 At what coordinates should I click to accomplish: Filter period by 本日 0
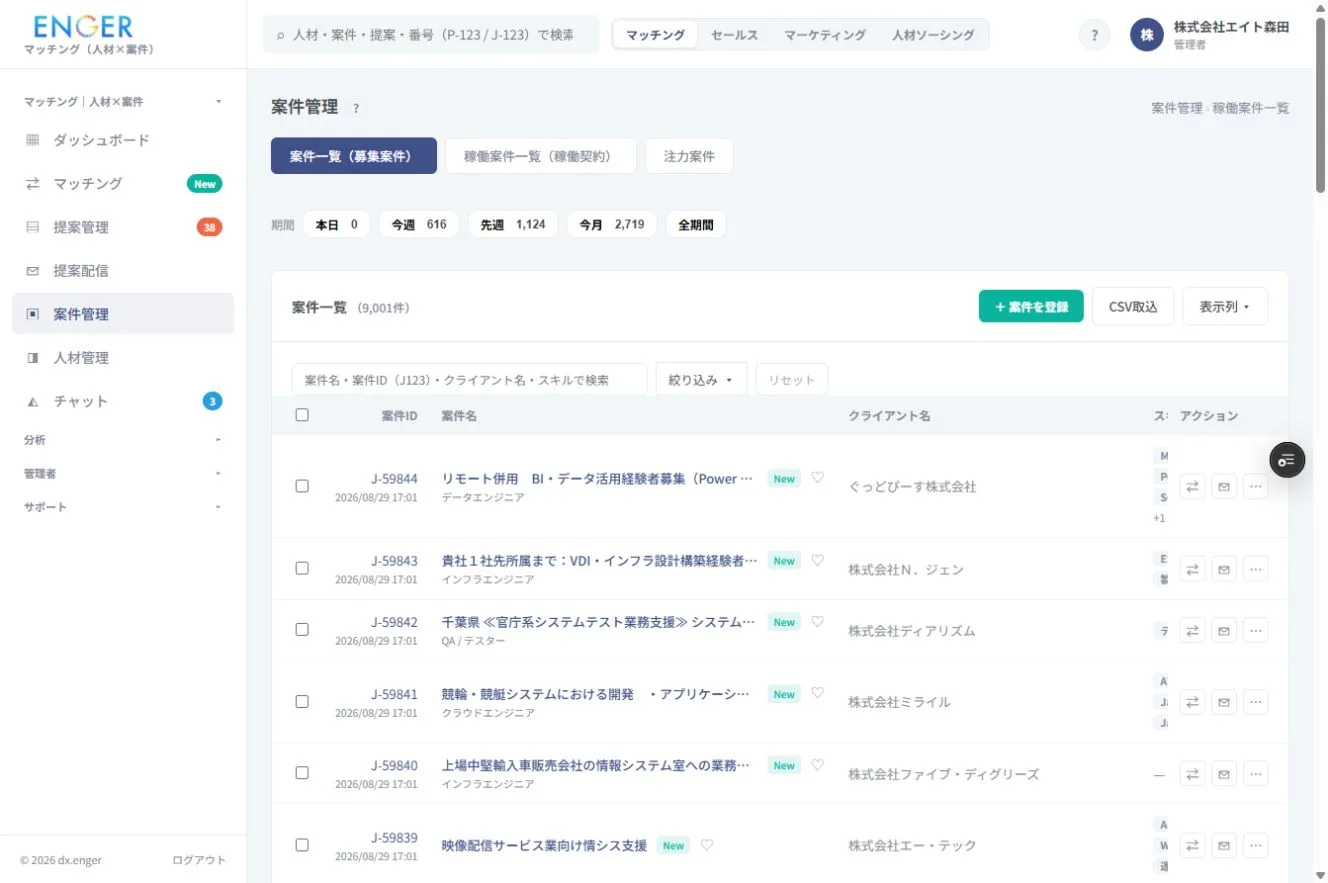click(337, 225)
